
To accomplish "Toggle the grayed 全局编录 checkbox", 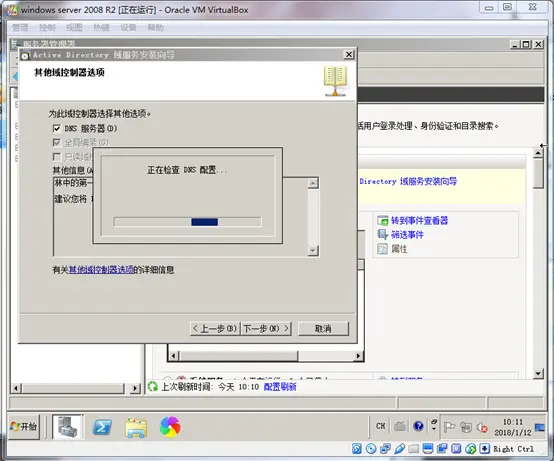I will click(x=57, y=142).
